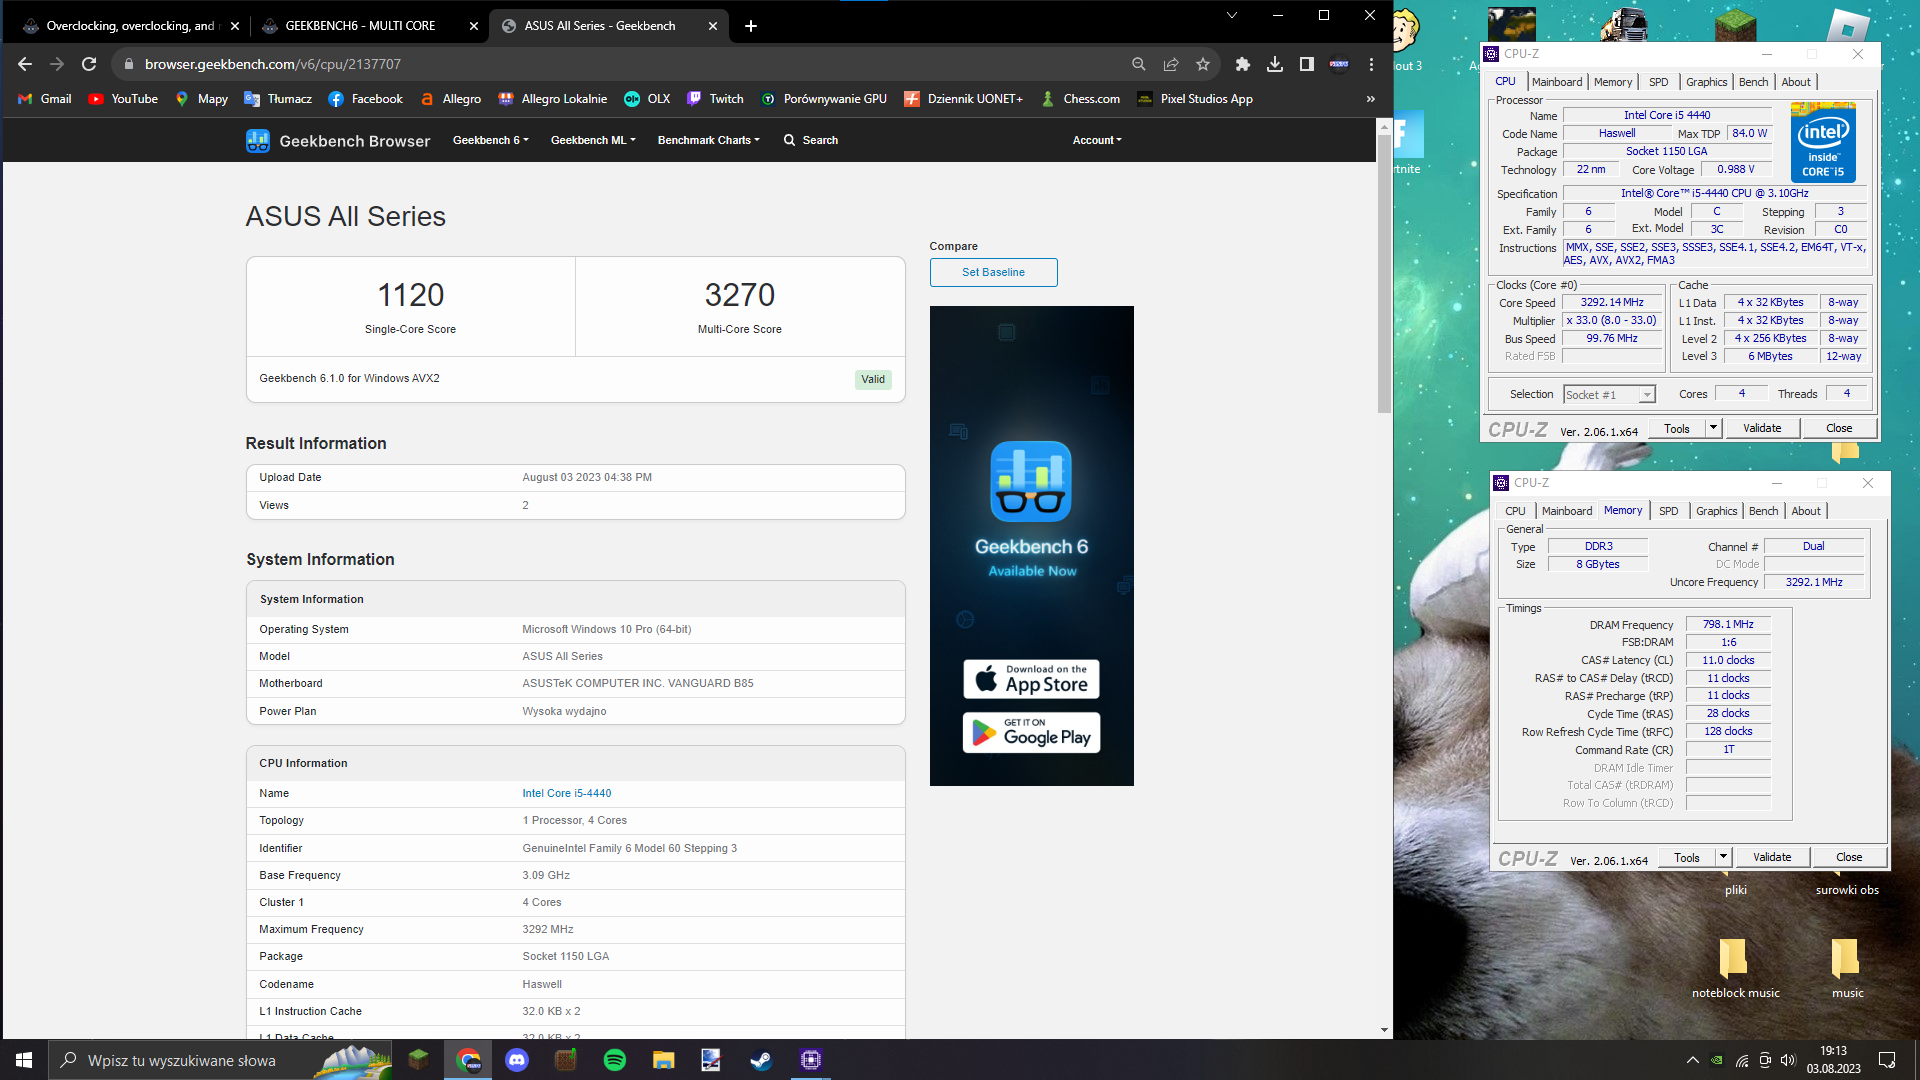Switch to the Overclocking browser tab
Screen dimensions: 1920x1080
point(130,26)
